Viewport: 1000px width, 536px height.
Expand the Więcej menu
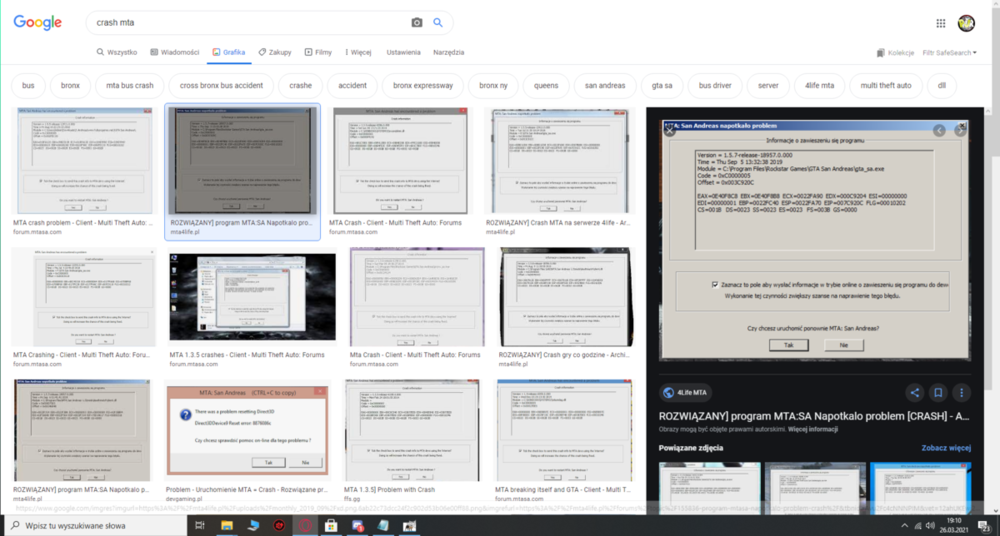(358, 52)
